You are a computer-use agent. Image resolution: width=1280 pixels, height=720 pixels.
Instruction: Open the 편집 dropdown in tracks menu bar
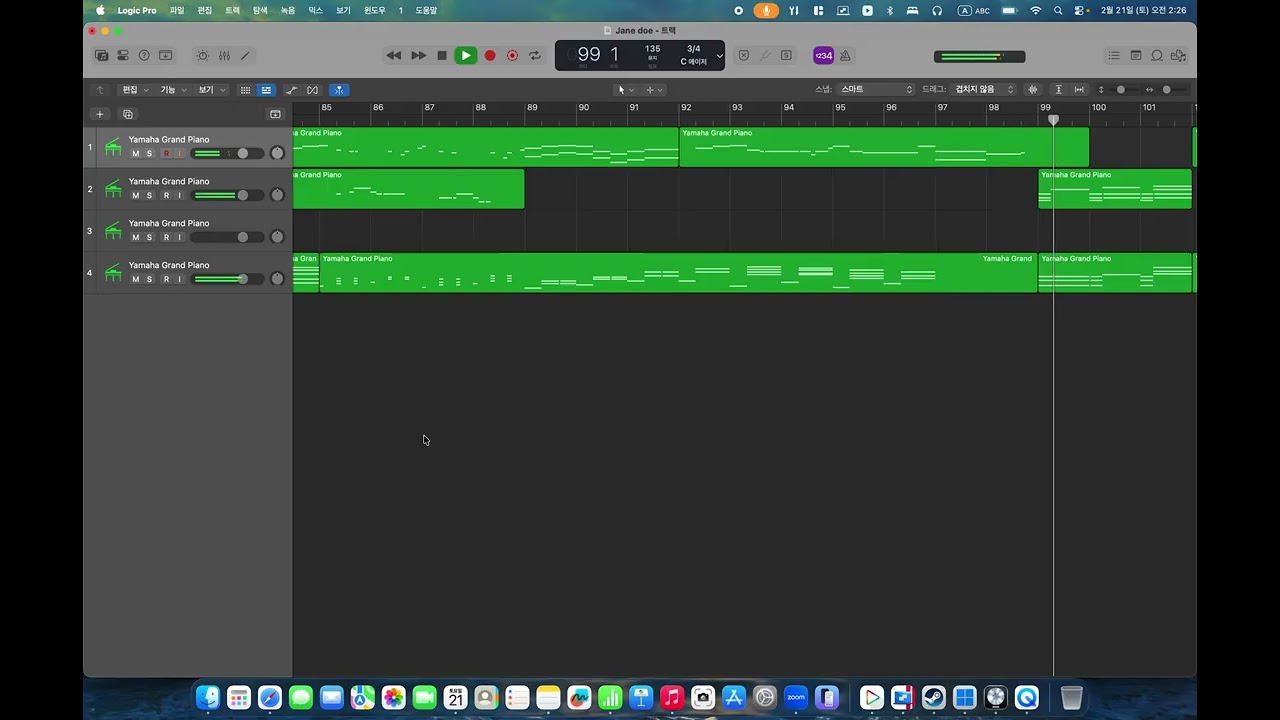(x=135, y=90)
